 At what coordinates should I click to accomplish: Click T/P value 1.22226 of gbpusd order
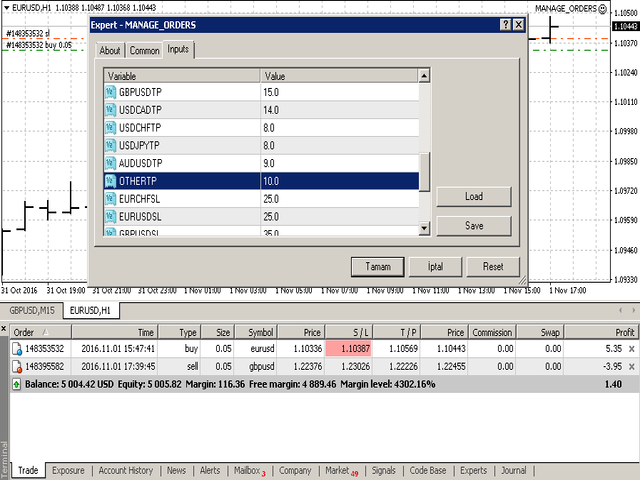403,367
